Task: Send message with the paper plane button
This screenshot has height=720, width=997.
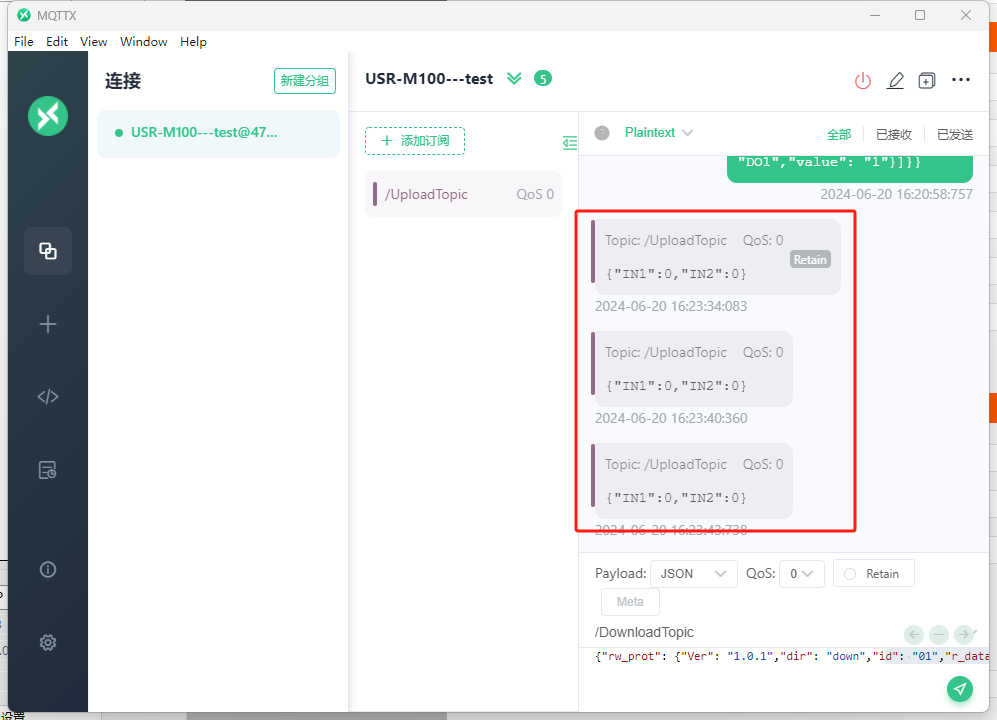Action: (x=960, y=688)
